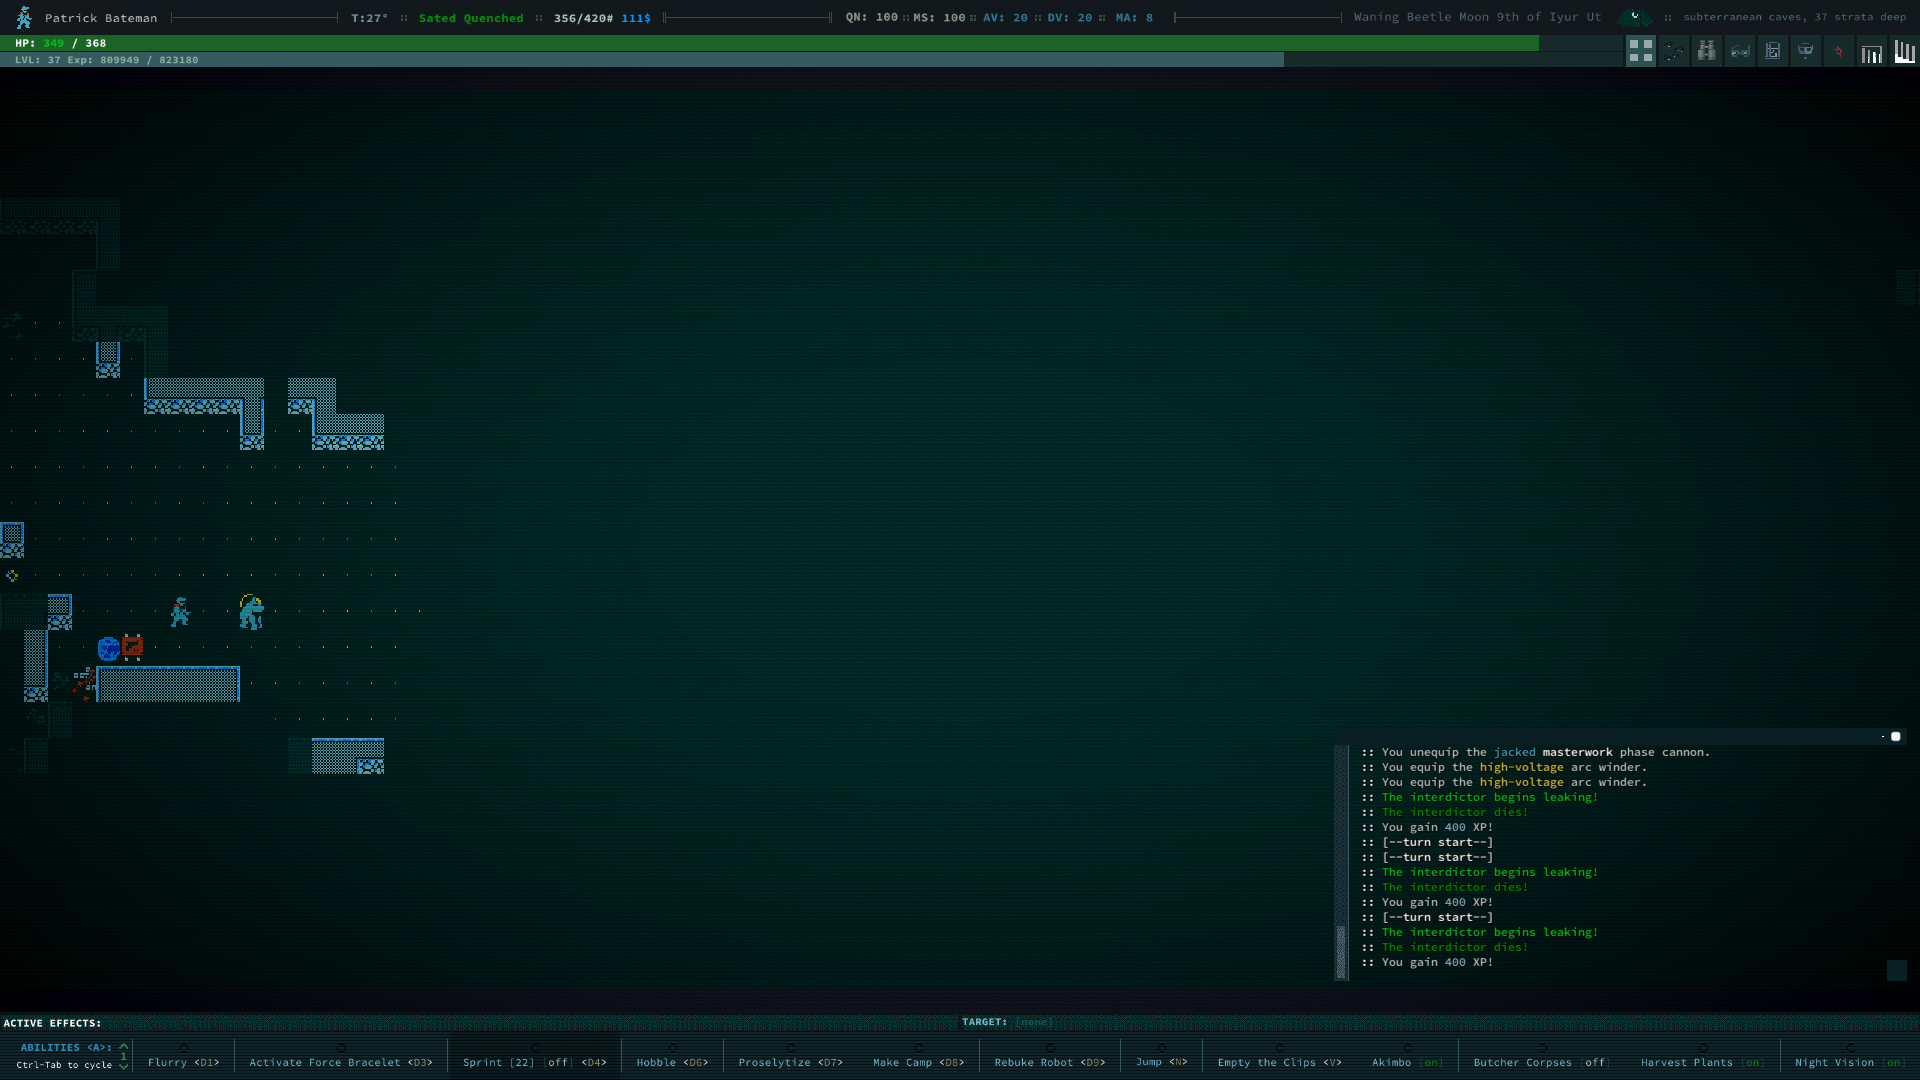Click the binoculars look icon

coord(1707,51)
